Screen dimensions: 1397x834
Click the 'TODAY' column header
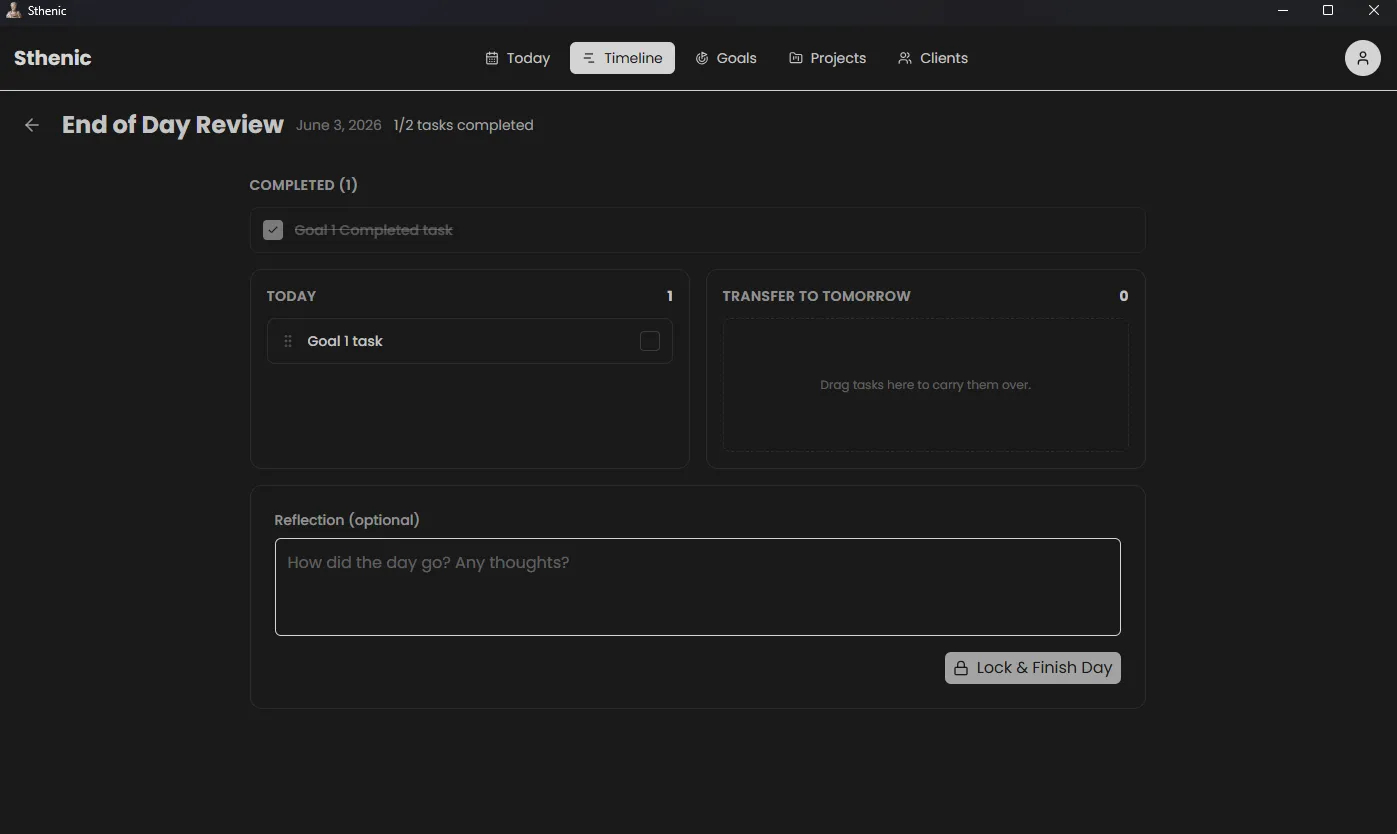[291, 296]
